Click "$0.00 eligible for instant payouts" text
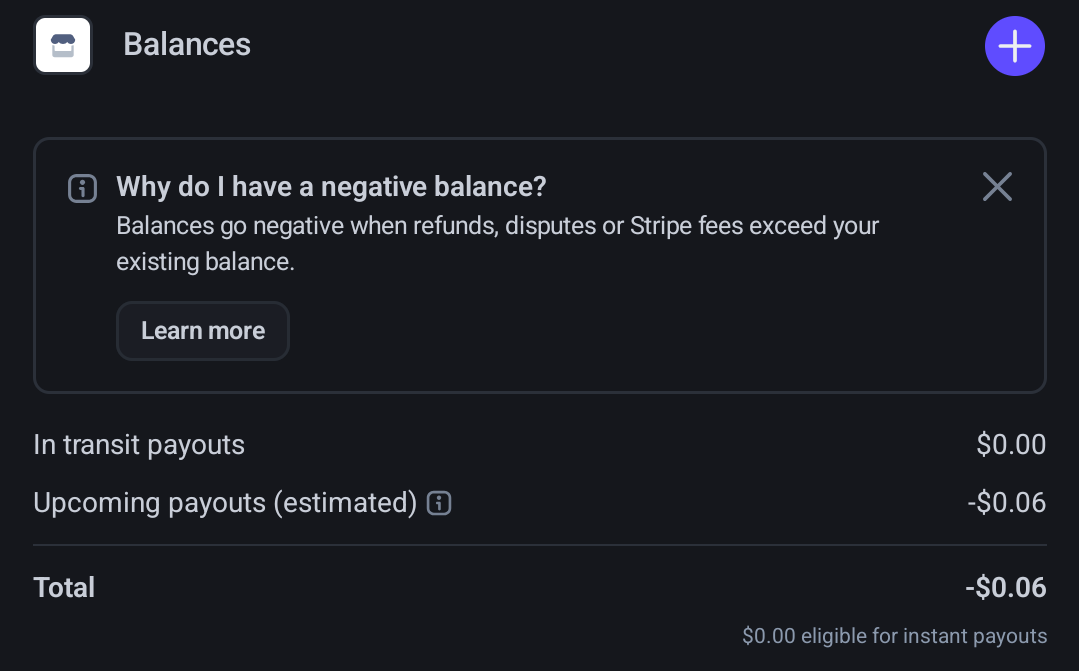The width and height of the screenshot is (1079, 671). (x=894, y=636)
